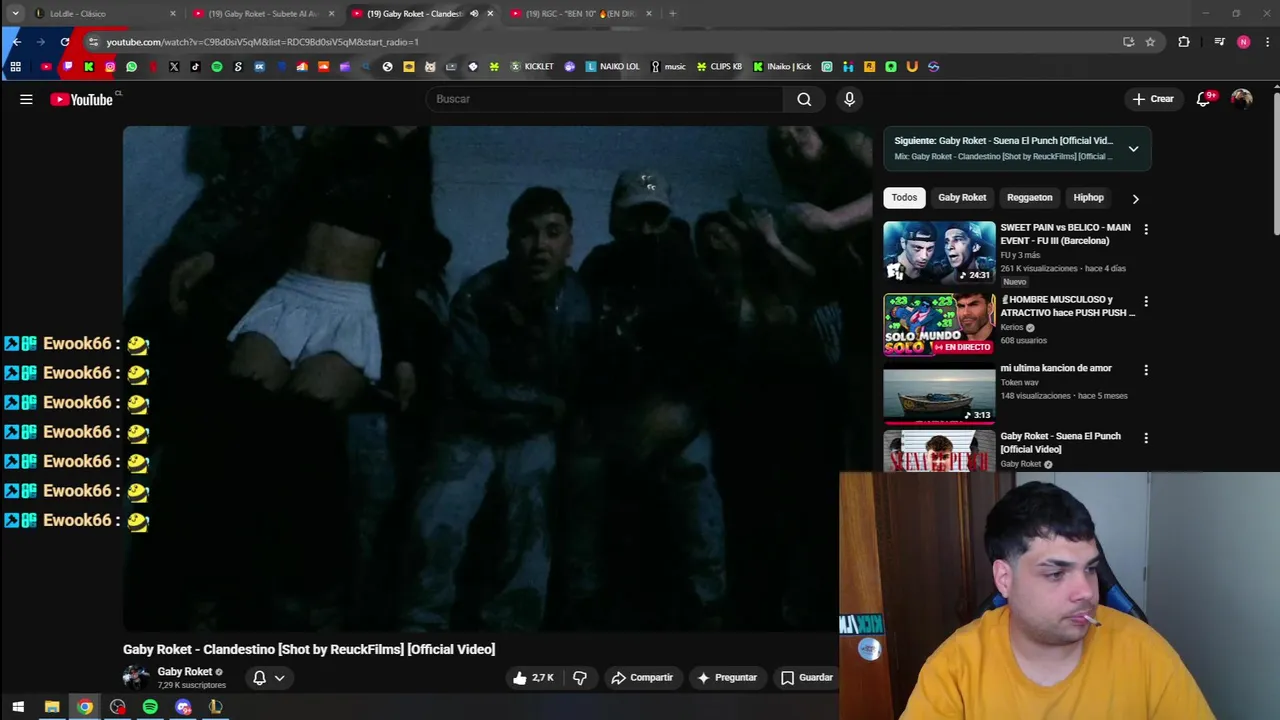Open options for HOMBRE MUSCULOSO live video
The height and width of the screenshot is (720, 1280).
1146,301
